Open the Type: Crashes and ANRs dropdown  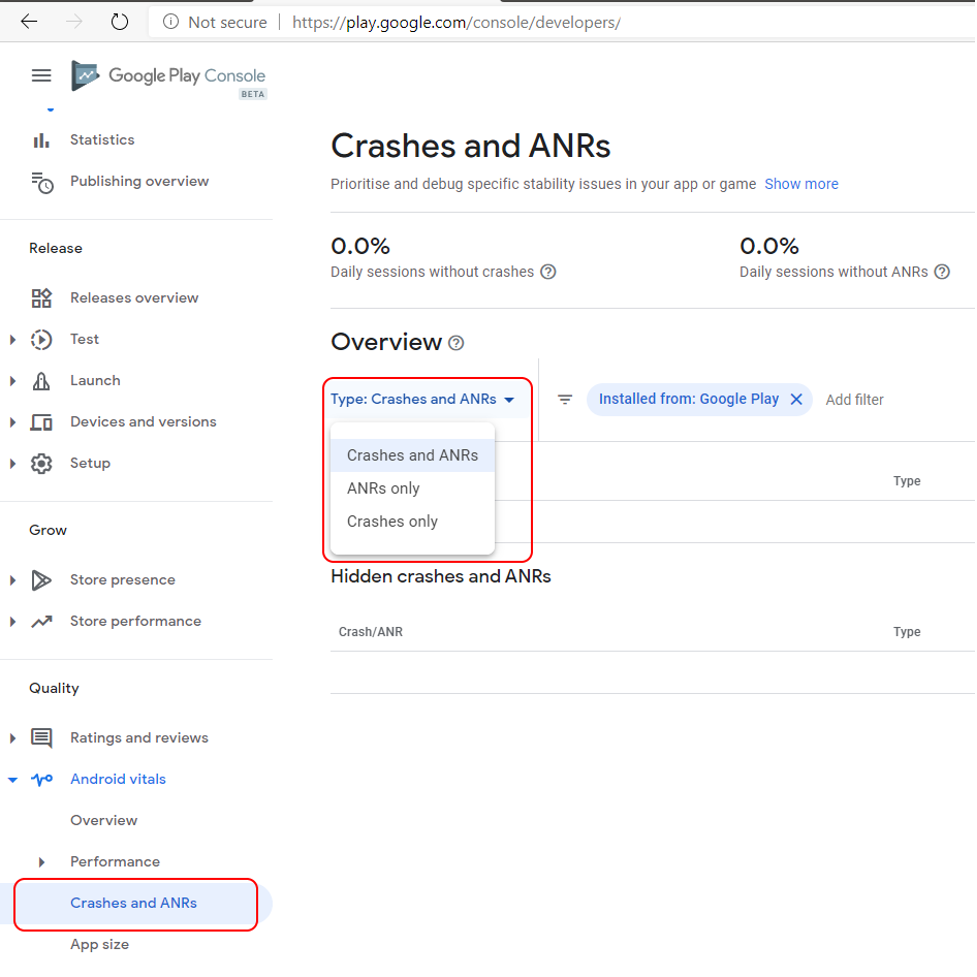point(423,399)
